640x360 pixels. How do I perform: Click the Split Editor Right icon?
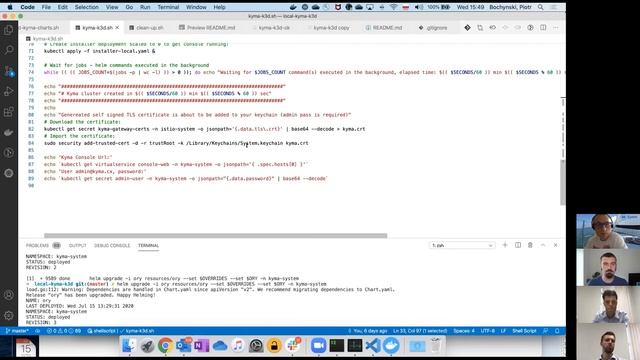click(543, 28)
